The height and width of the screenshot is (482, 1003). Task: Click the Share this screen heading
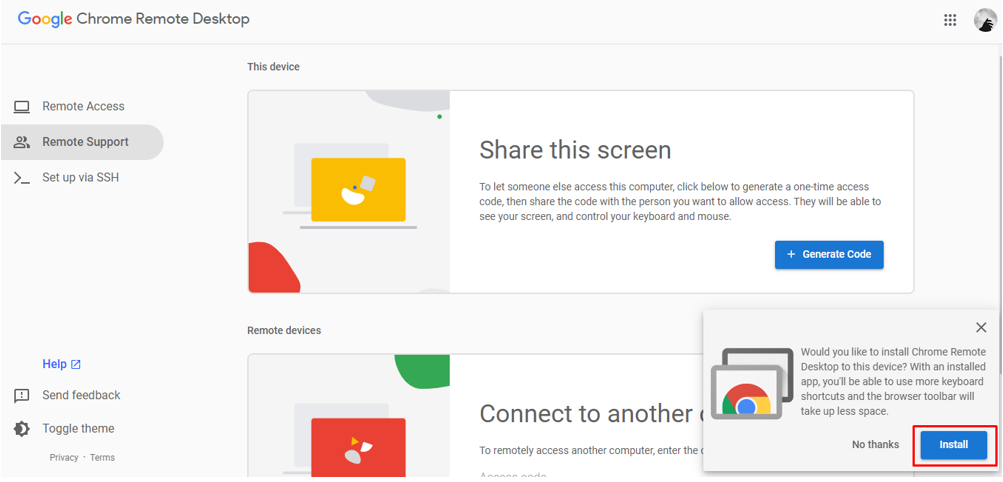[x=575, y=150]
